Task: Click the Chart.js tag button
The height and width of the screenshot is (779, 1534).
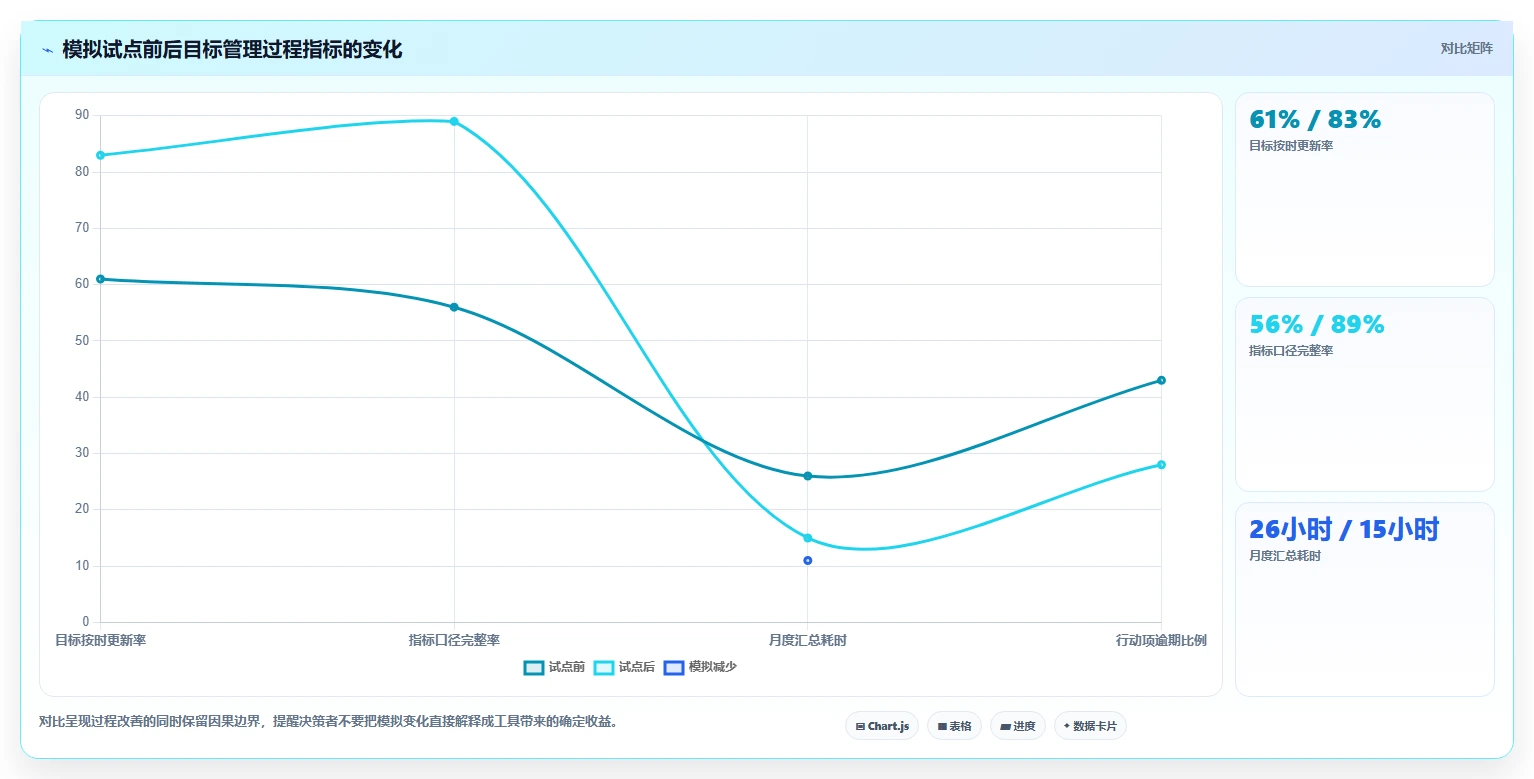Action: coord(882,726)
